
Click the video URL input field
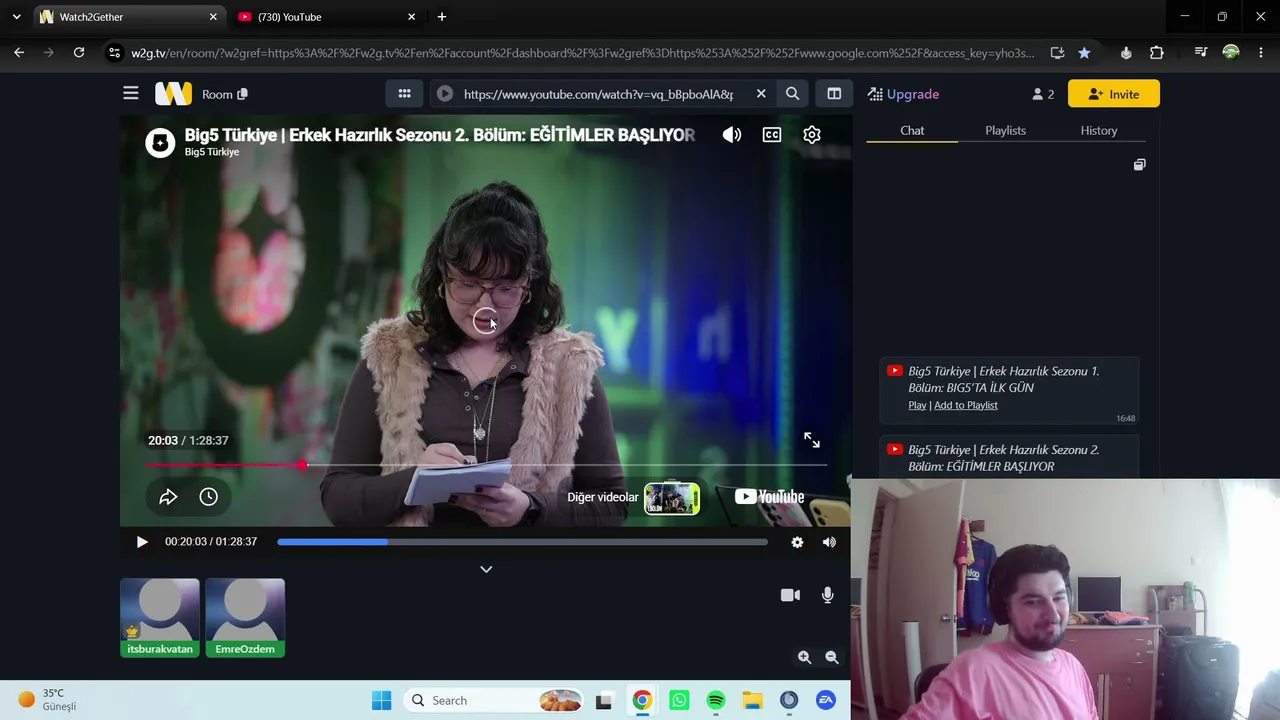point(598,94)
